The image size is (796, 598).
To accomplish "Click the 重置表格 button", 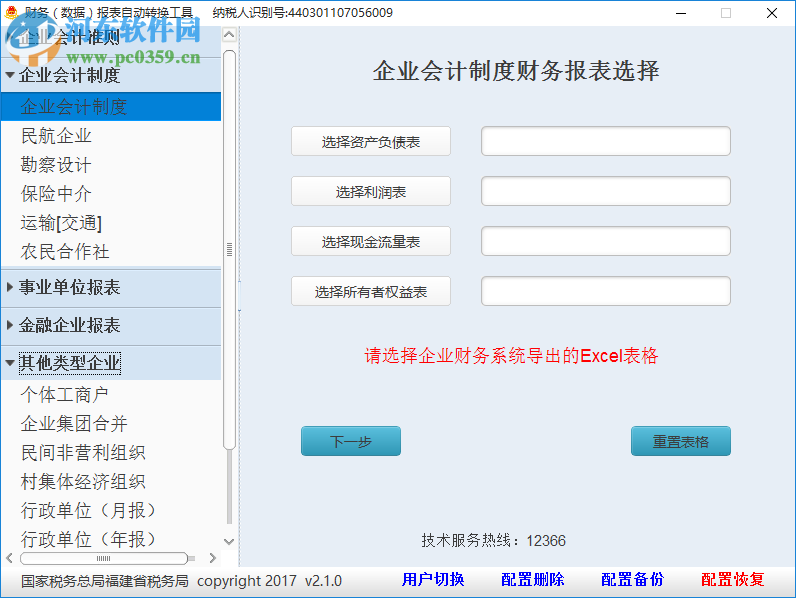I will point(681,441).
